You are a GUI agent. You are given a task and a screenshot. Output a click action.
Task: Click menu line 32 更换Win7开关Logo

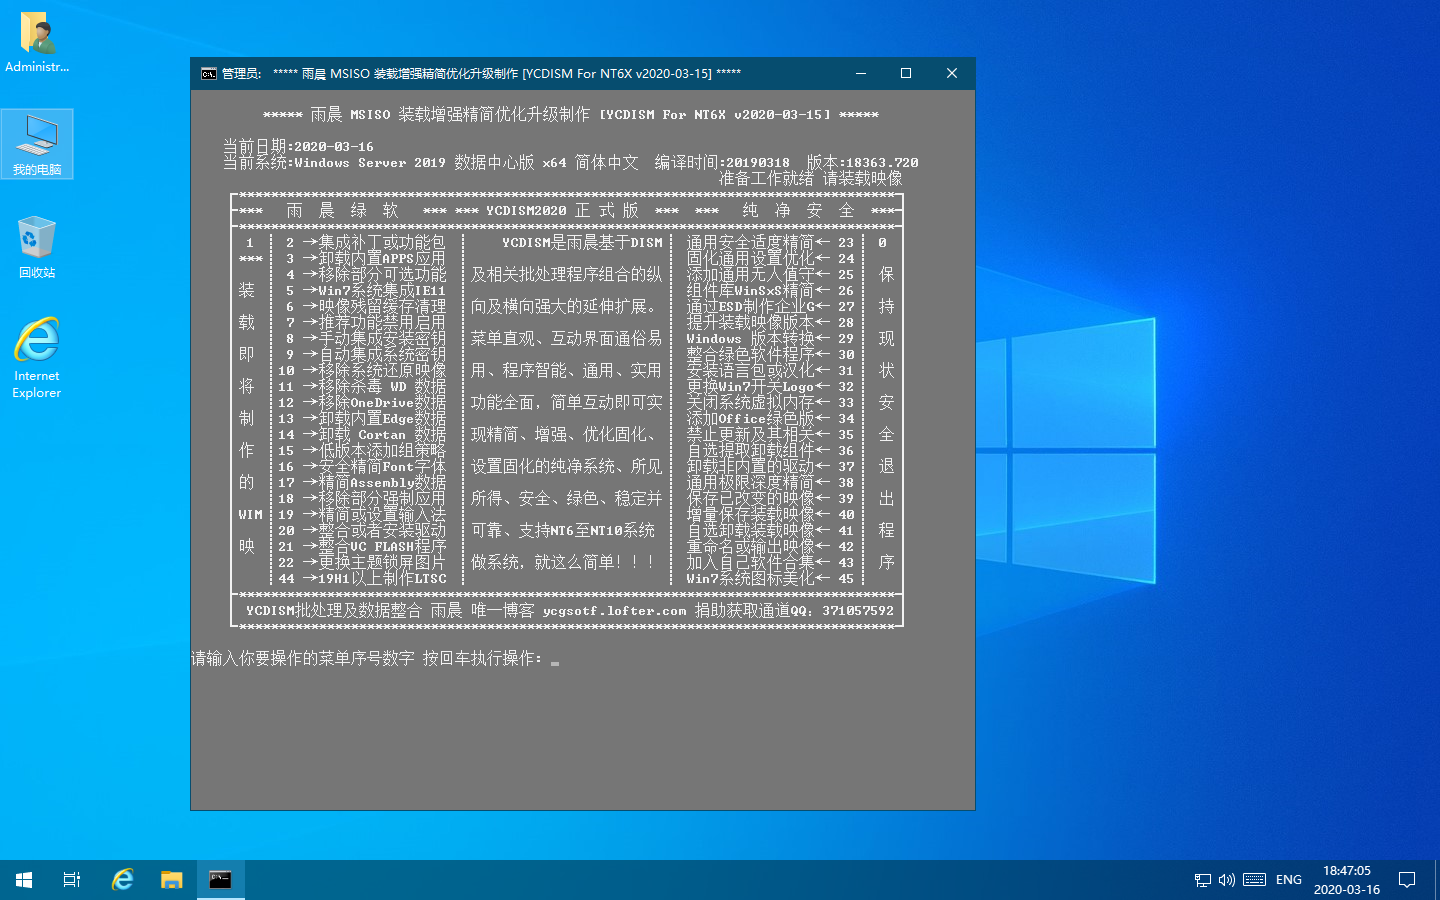click(x=770, y=387)
